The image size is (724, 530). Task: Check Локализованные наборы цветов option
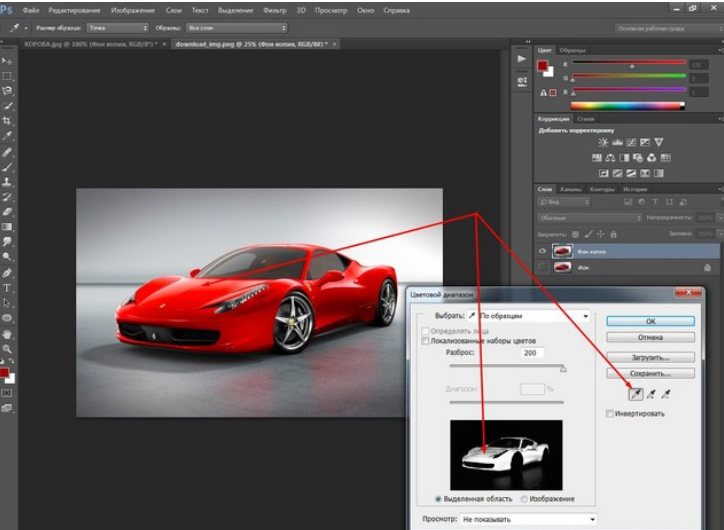tap(425, 341)
